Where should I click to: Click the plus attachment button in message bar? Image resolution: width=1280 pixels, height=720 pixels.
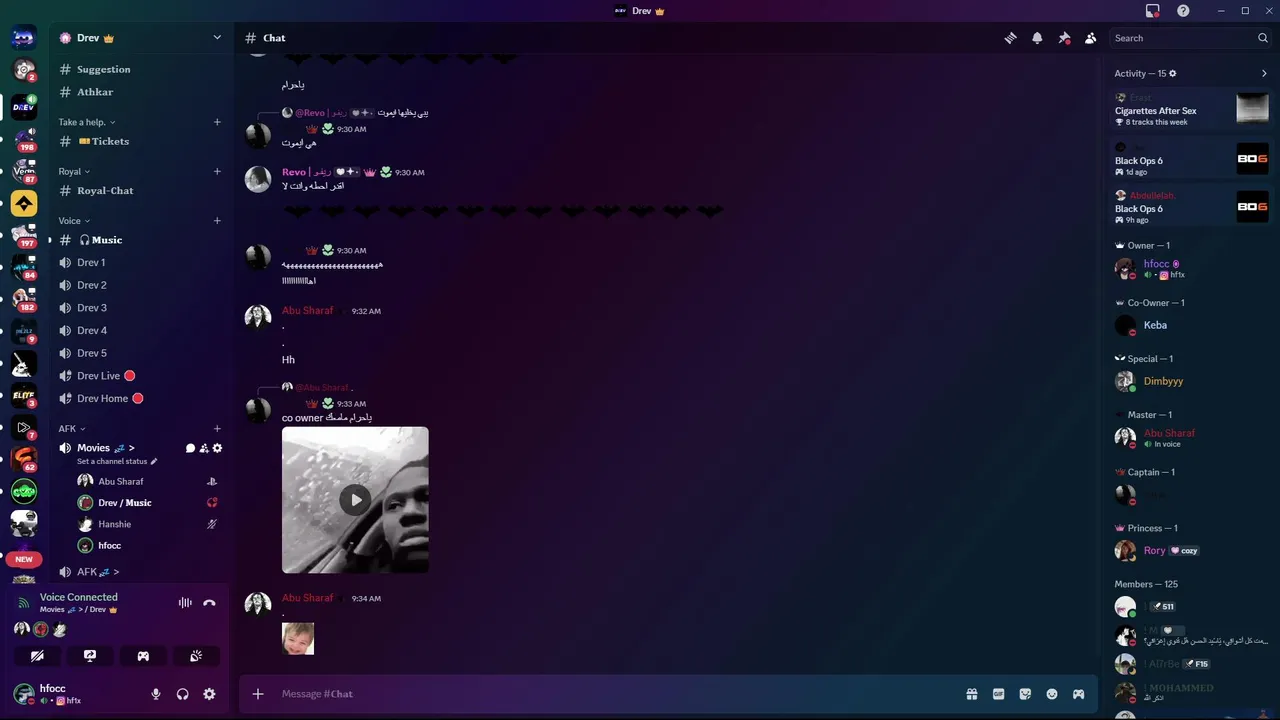point(258,694)
